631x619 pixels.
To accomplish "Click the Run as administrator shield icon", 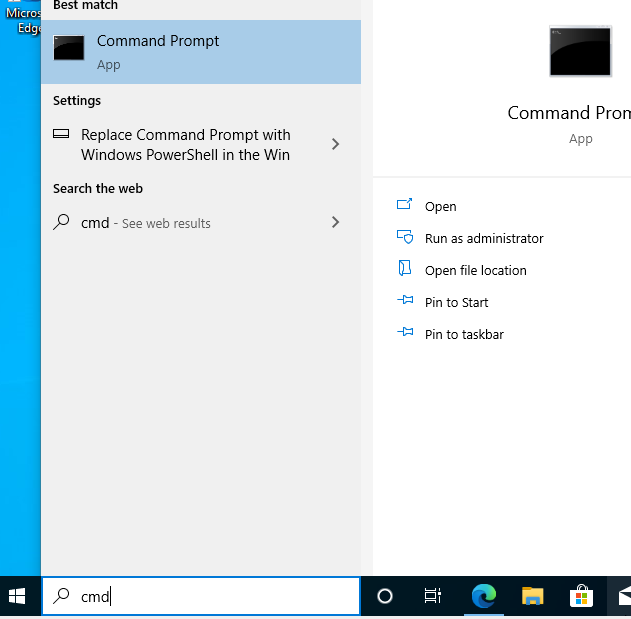I will point(405,237).
